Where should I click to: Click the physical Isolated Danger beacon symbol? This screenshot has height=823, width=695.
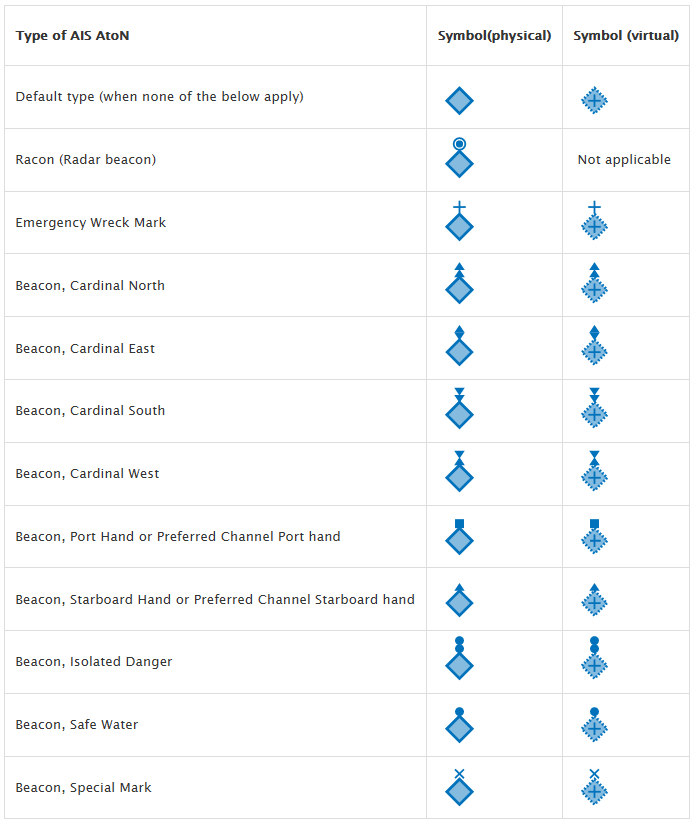click(459, 658)
